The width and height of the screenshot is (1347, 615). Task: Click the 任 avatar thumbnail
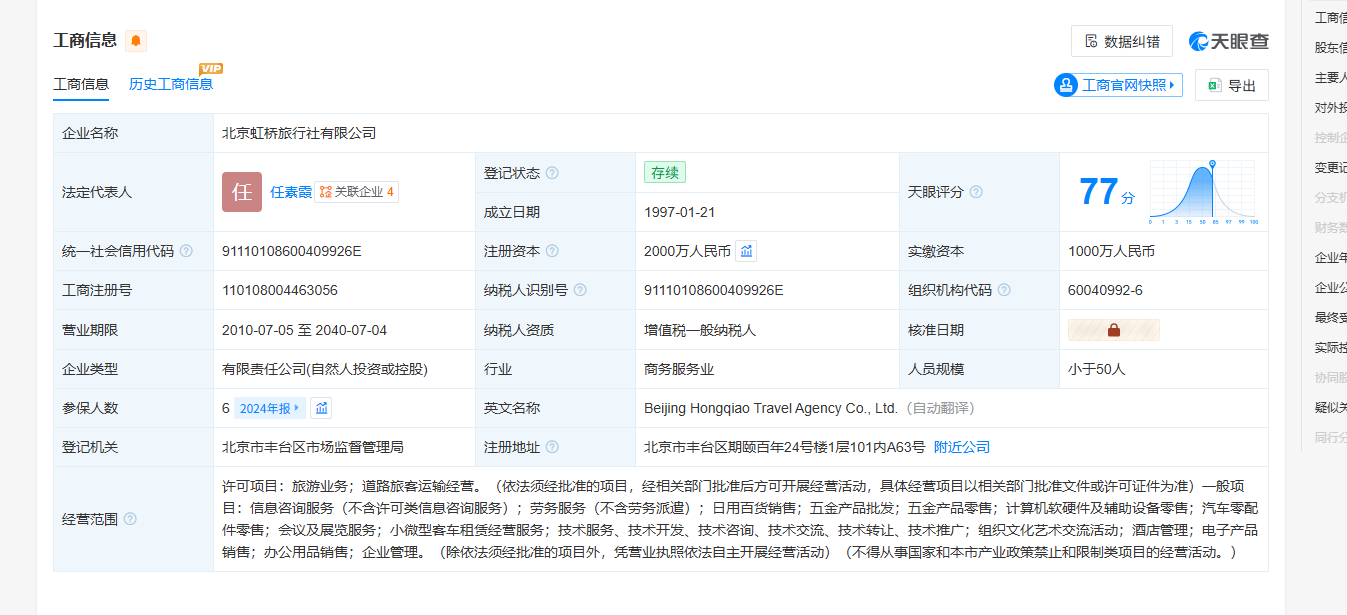[242, 192]
